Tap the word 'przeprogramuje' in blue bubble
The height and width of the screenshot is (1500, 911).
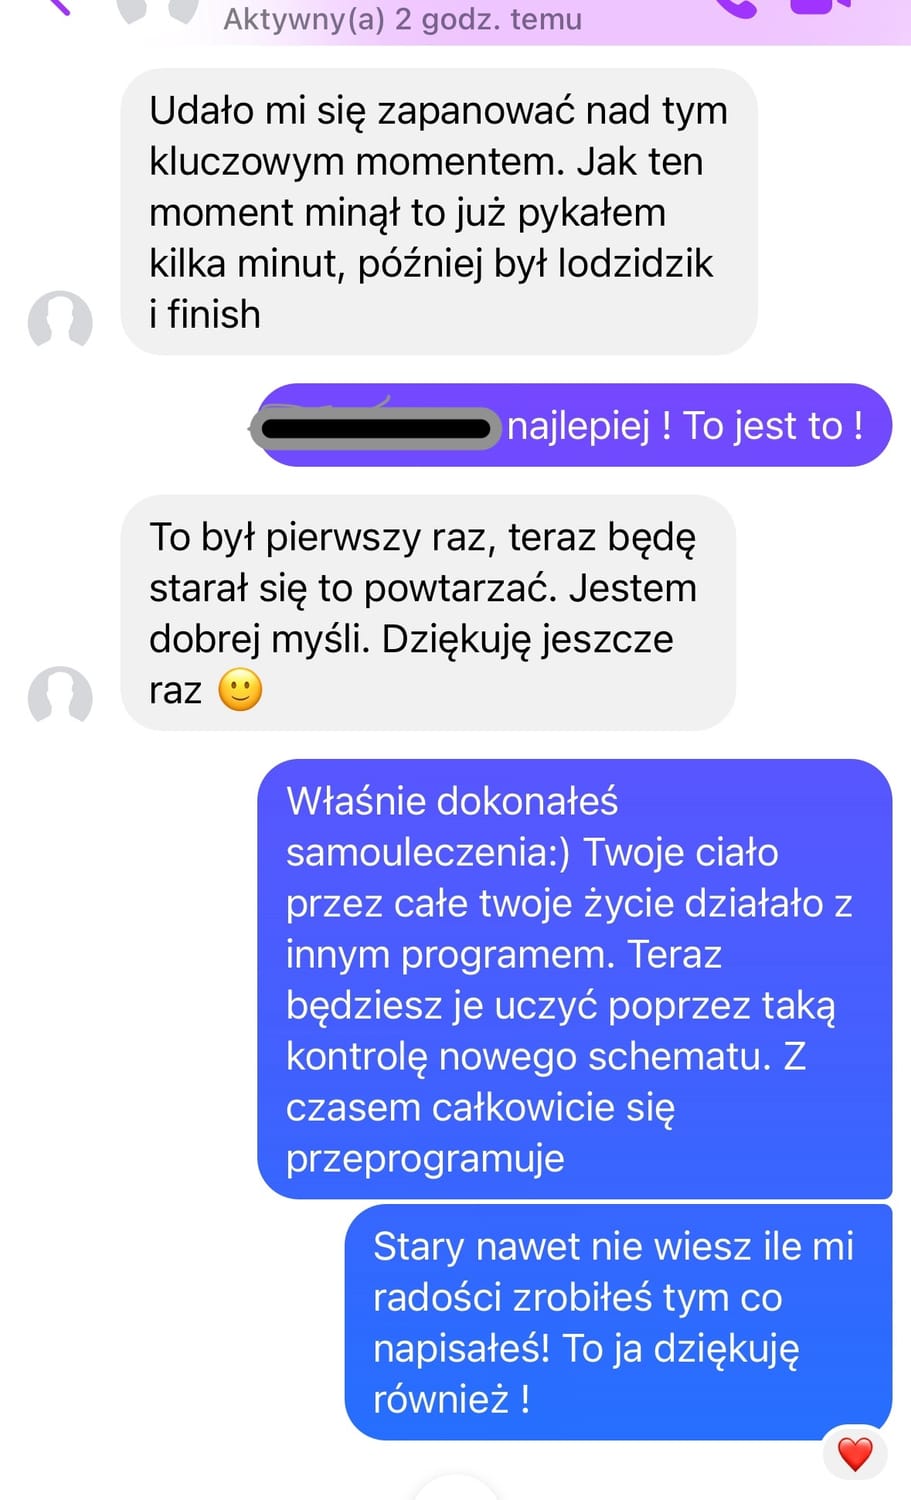[425, 1159]
